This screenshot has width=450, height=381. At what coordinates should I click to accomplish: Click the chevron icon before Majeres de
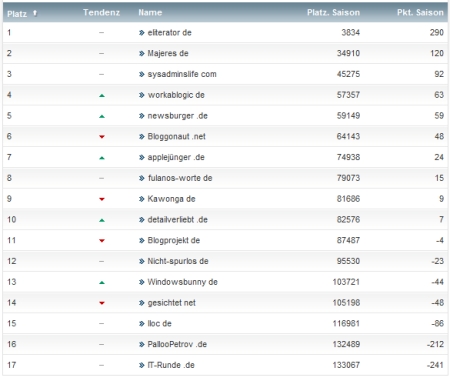click(142, 53)
